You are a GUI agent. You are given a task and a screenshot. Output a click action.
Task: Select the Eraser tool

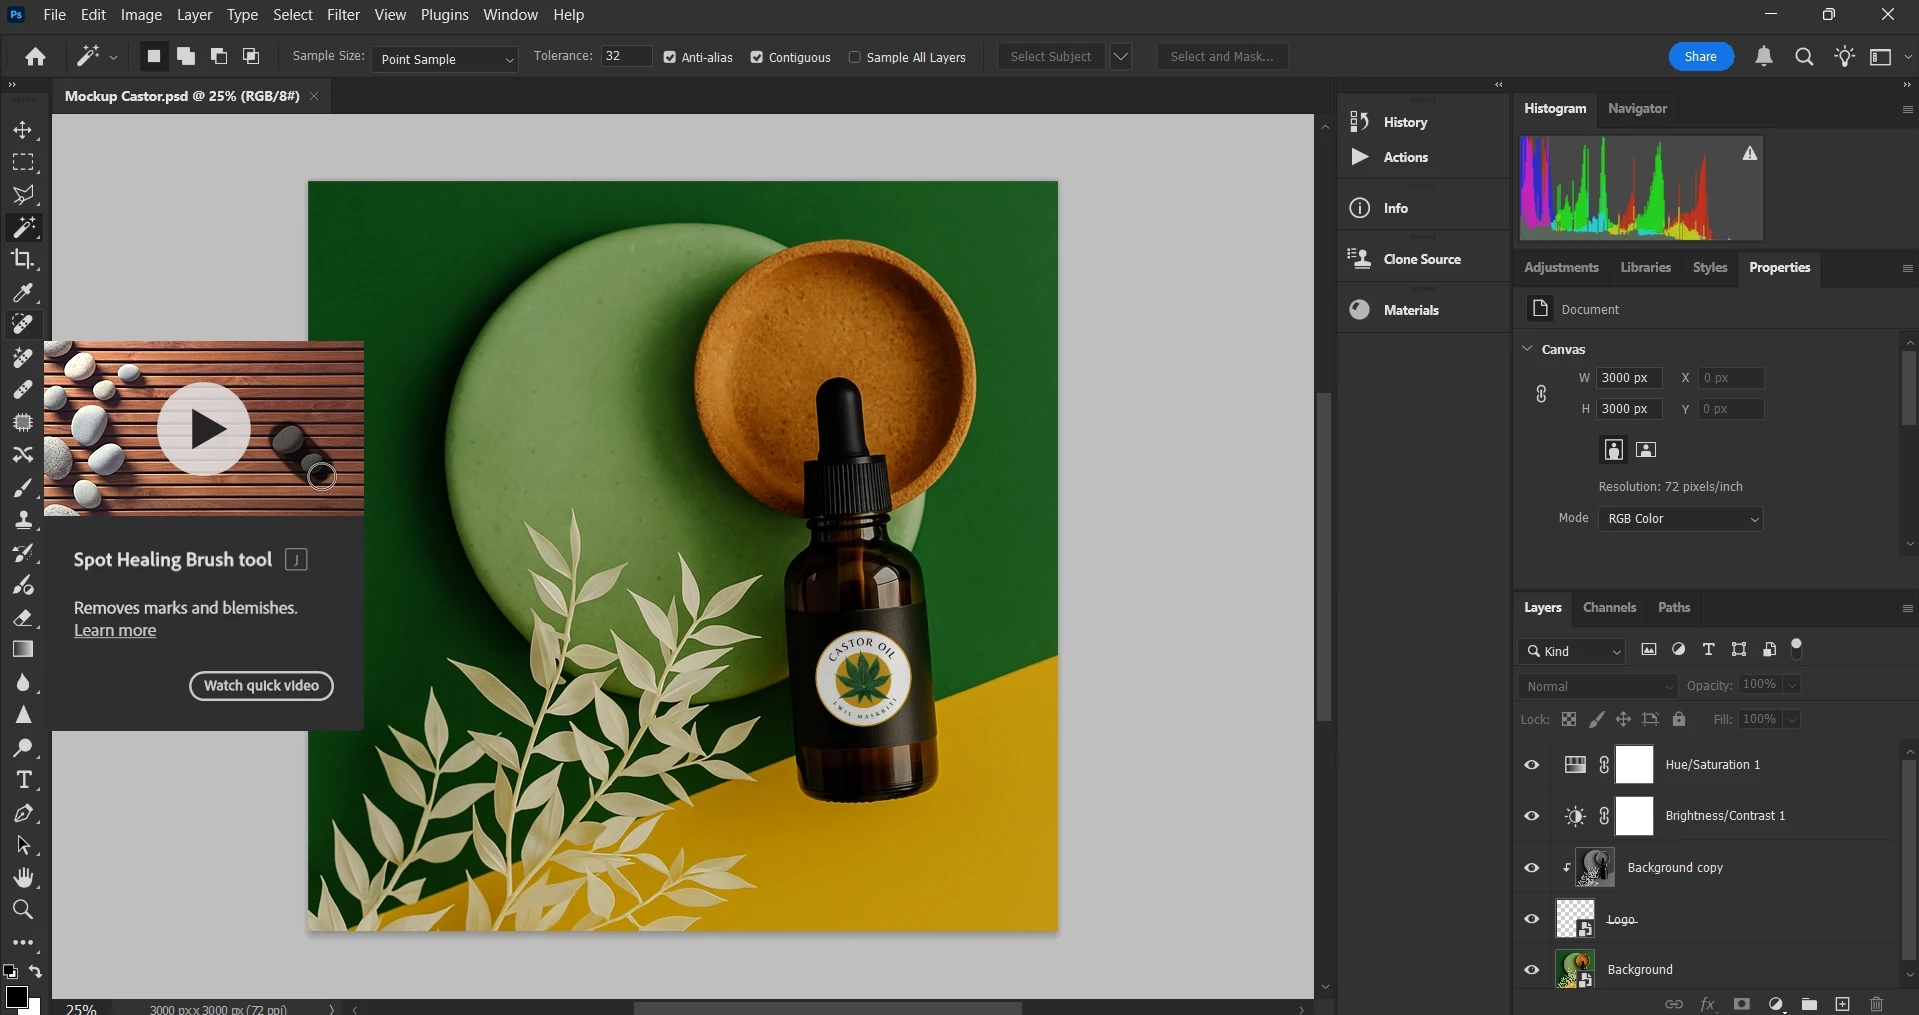point(23,617)
